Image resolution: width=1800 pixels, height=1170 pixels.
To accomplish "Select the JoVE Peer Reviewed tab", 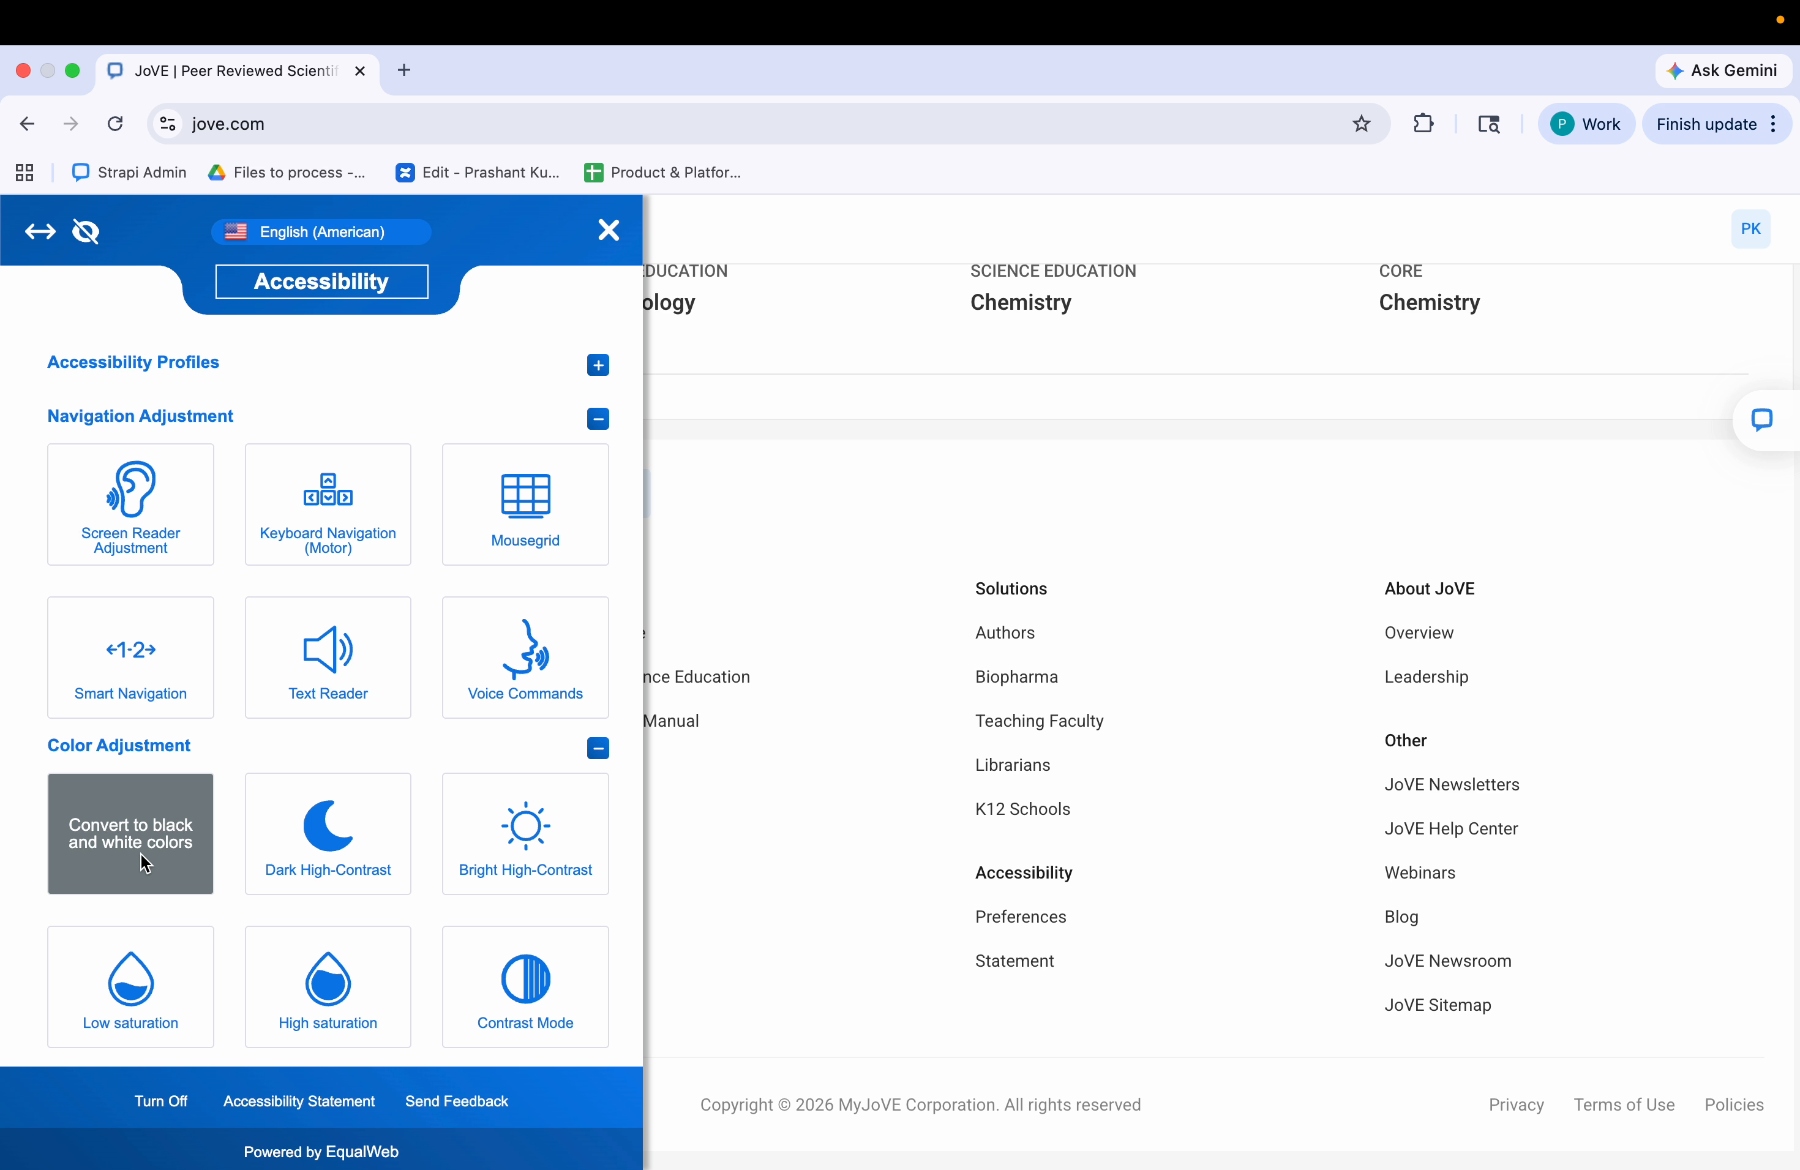I will tap(236, 71).
